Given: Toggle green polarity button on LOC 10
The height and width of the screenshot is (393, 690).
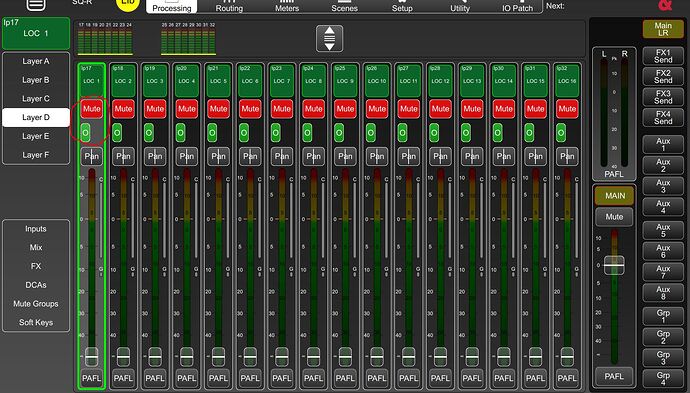Looking at the screenshot, I should click(371, 132).
